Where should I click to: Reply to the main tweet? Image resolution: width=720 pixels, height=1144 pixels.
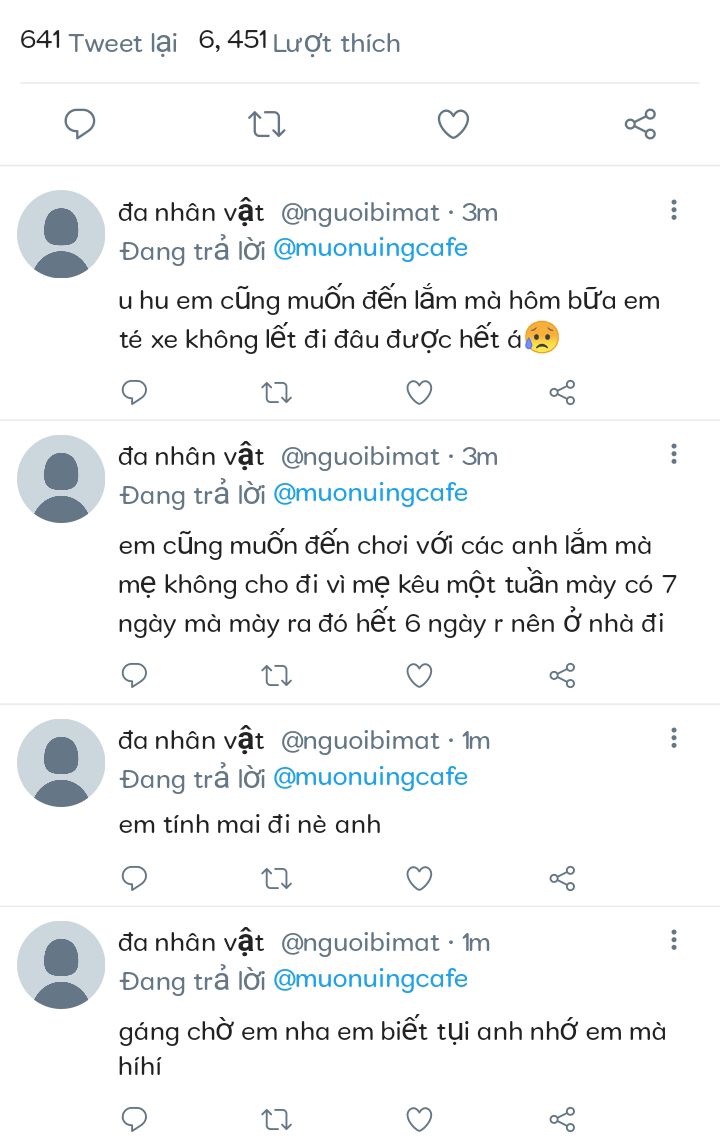click(80, 124)
